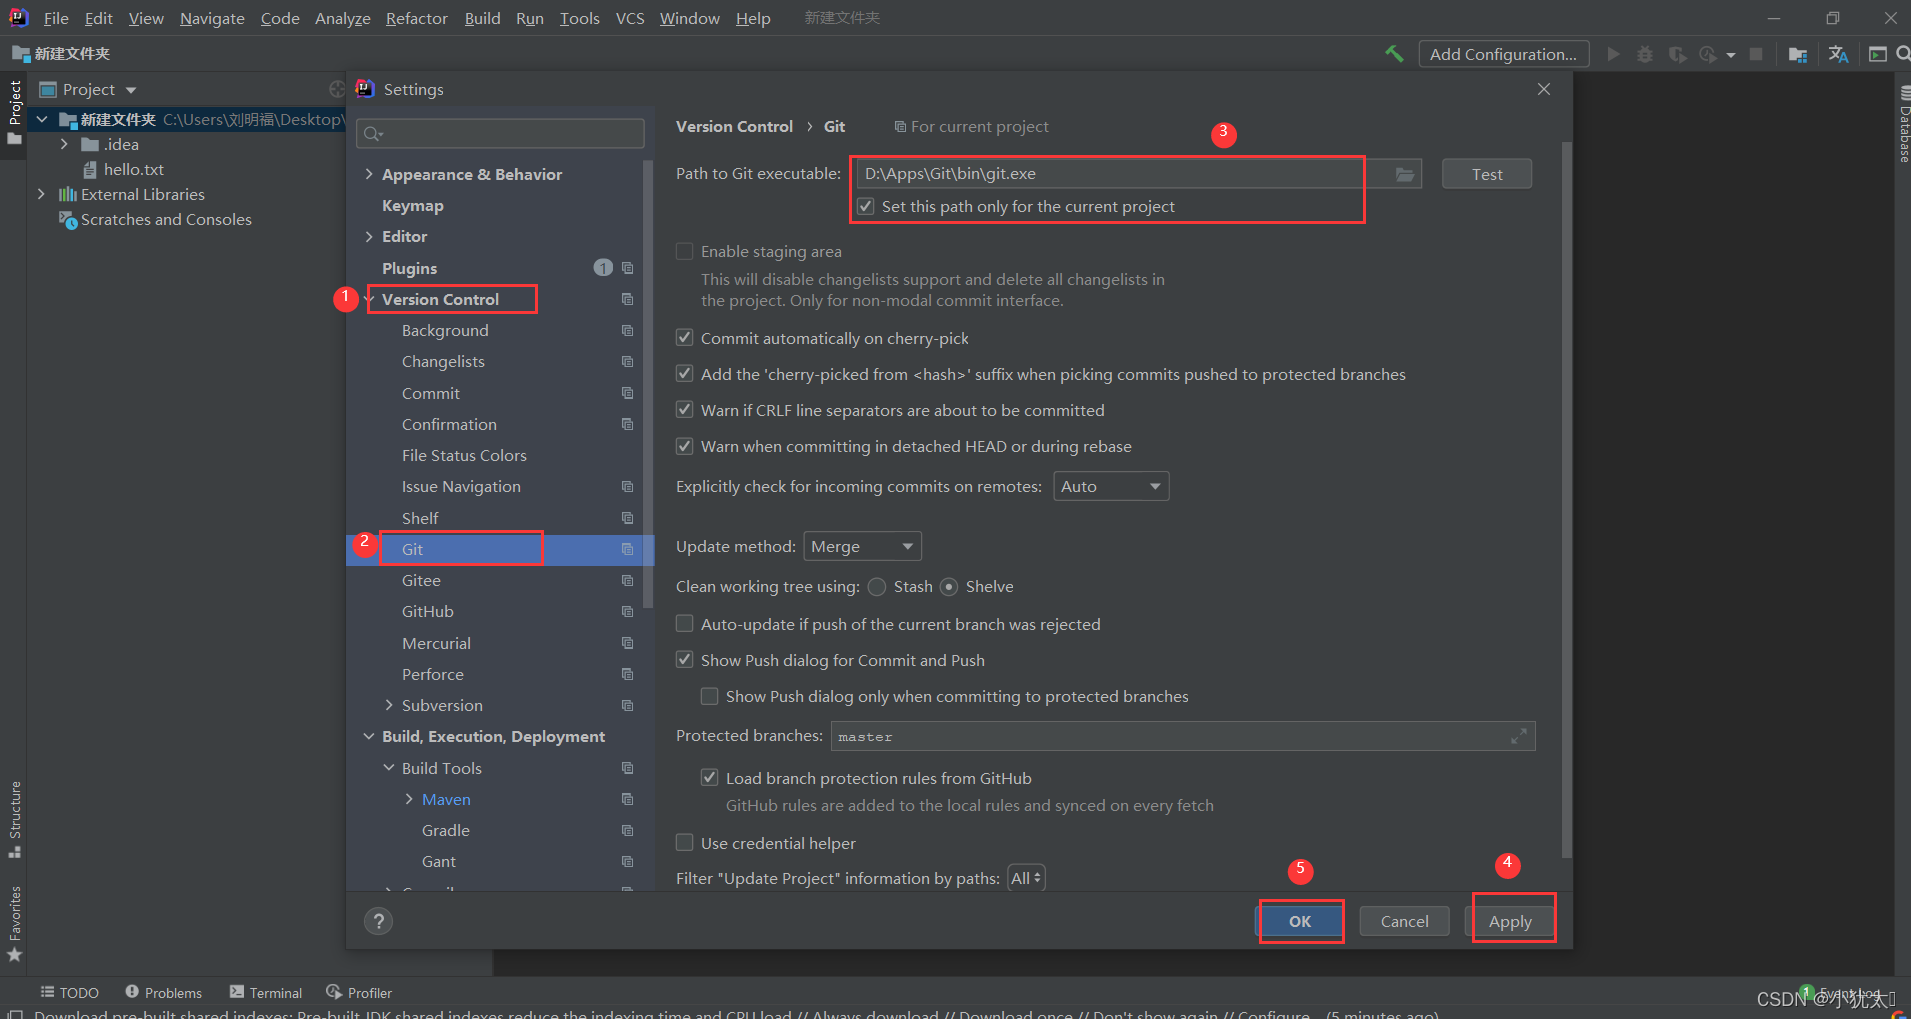This screenshot has height=1019, width=1911.
Task: Open the Favorites sidebar tab
Action: point(15,923)
